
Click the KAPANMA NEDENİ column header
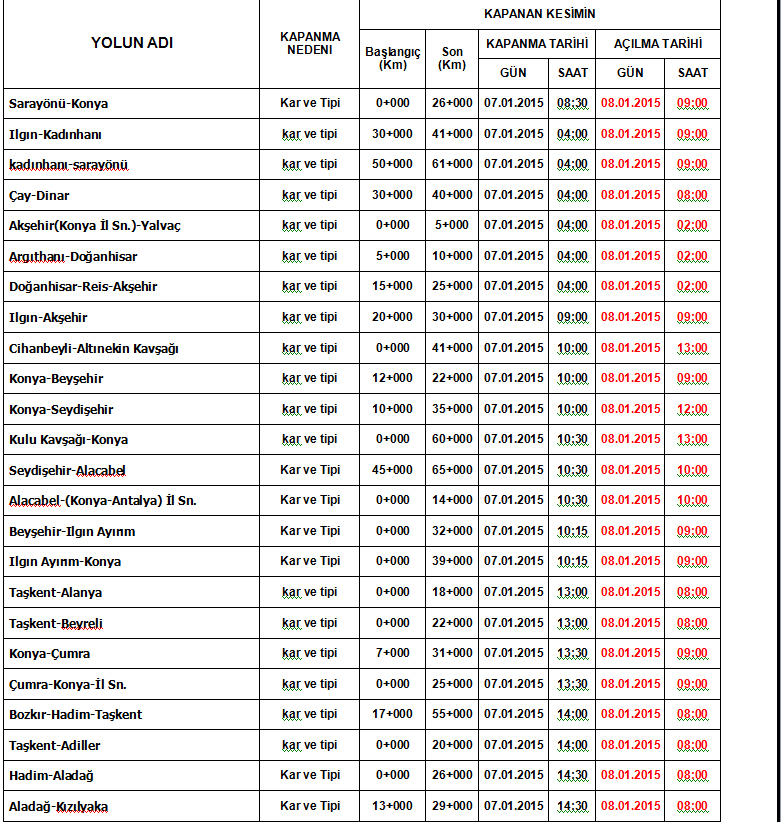click(x=309, y=43)
